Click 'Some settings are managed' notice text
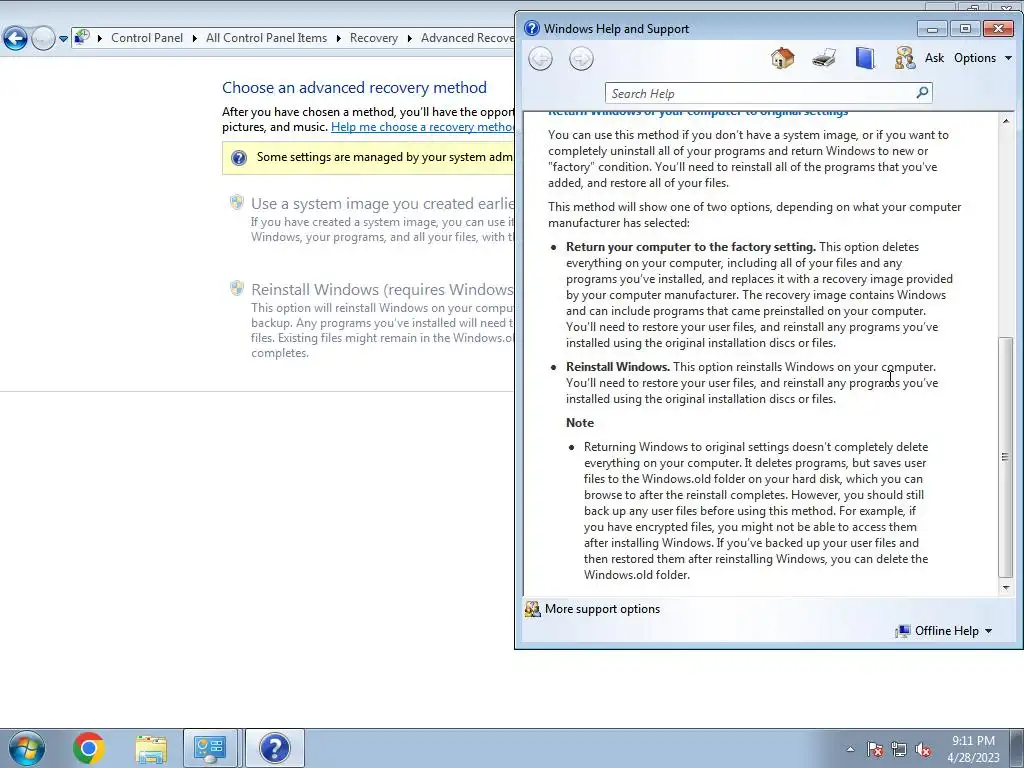The width and height of the screenshot is (1024, 768). click(385, 157)
